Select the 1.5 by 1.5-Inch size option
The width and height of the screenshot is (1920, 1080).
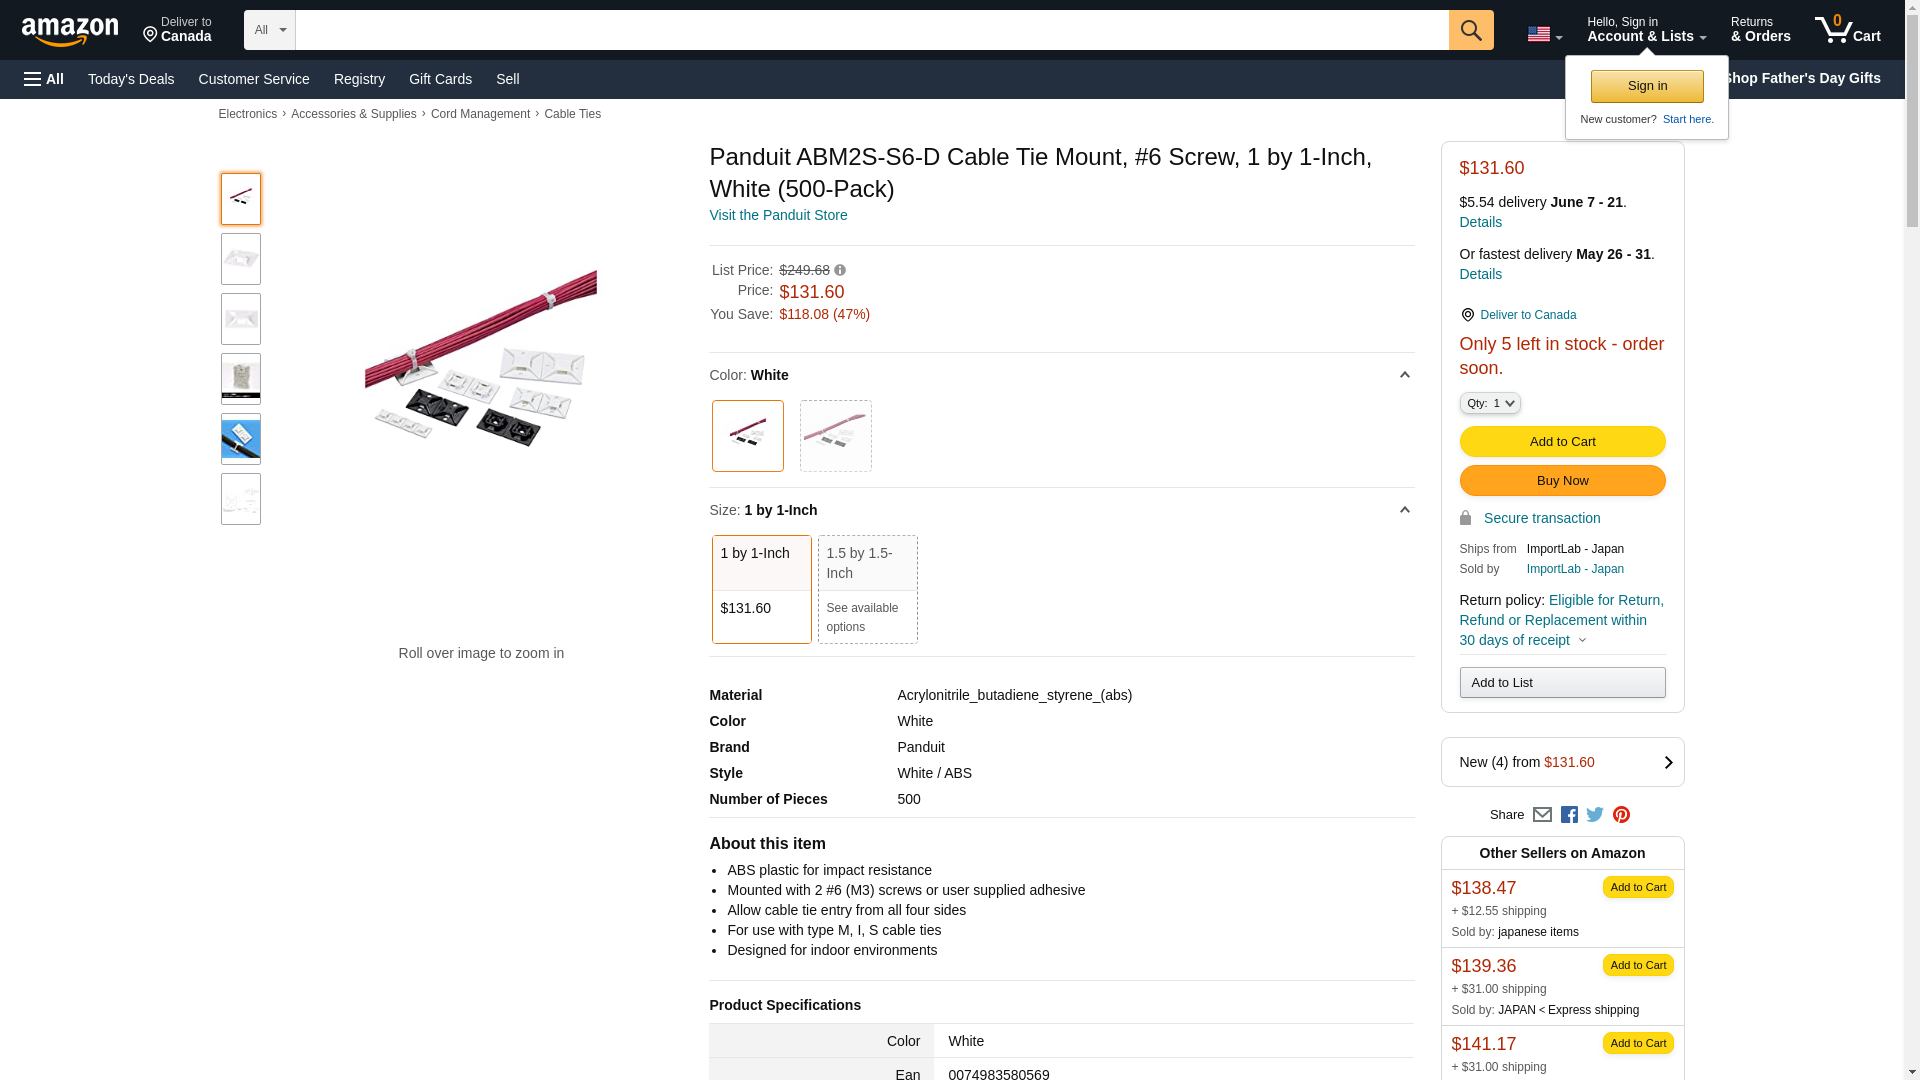click(x=867, y=589)
